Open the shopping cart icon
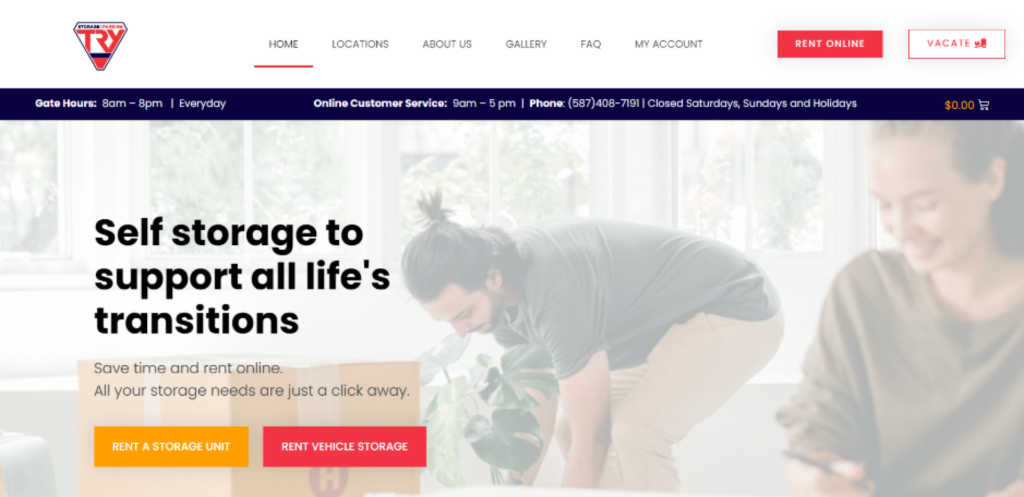Viewport: 1024px width, 497px height. (984, 104)
